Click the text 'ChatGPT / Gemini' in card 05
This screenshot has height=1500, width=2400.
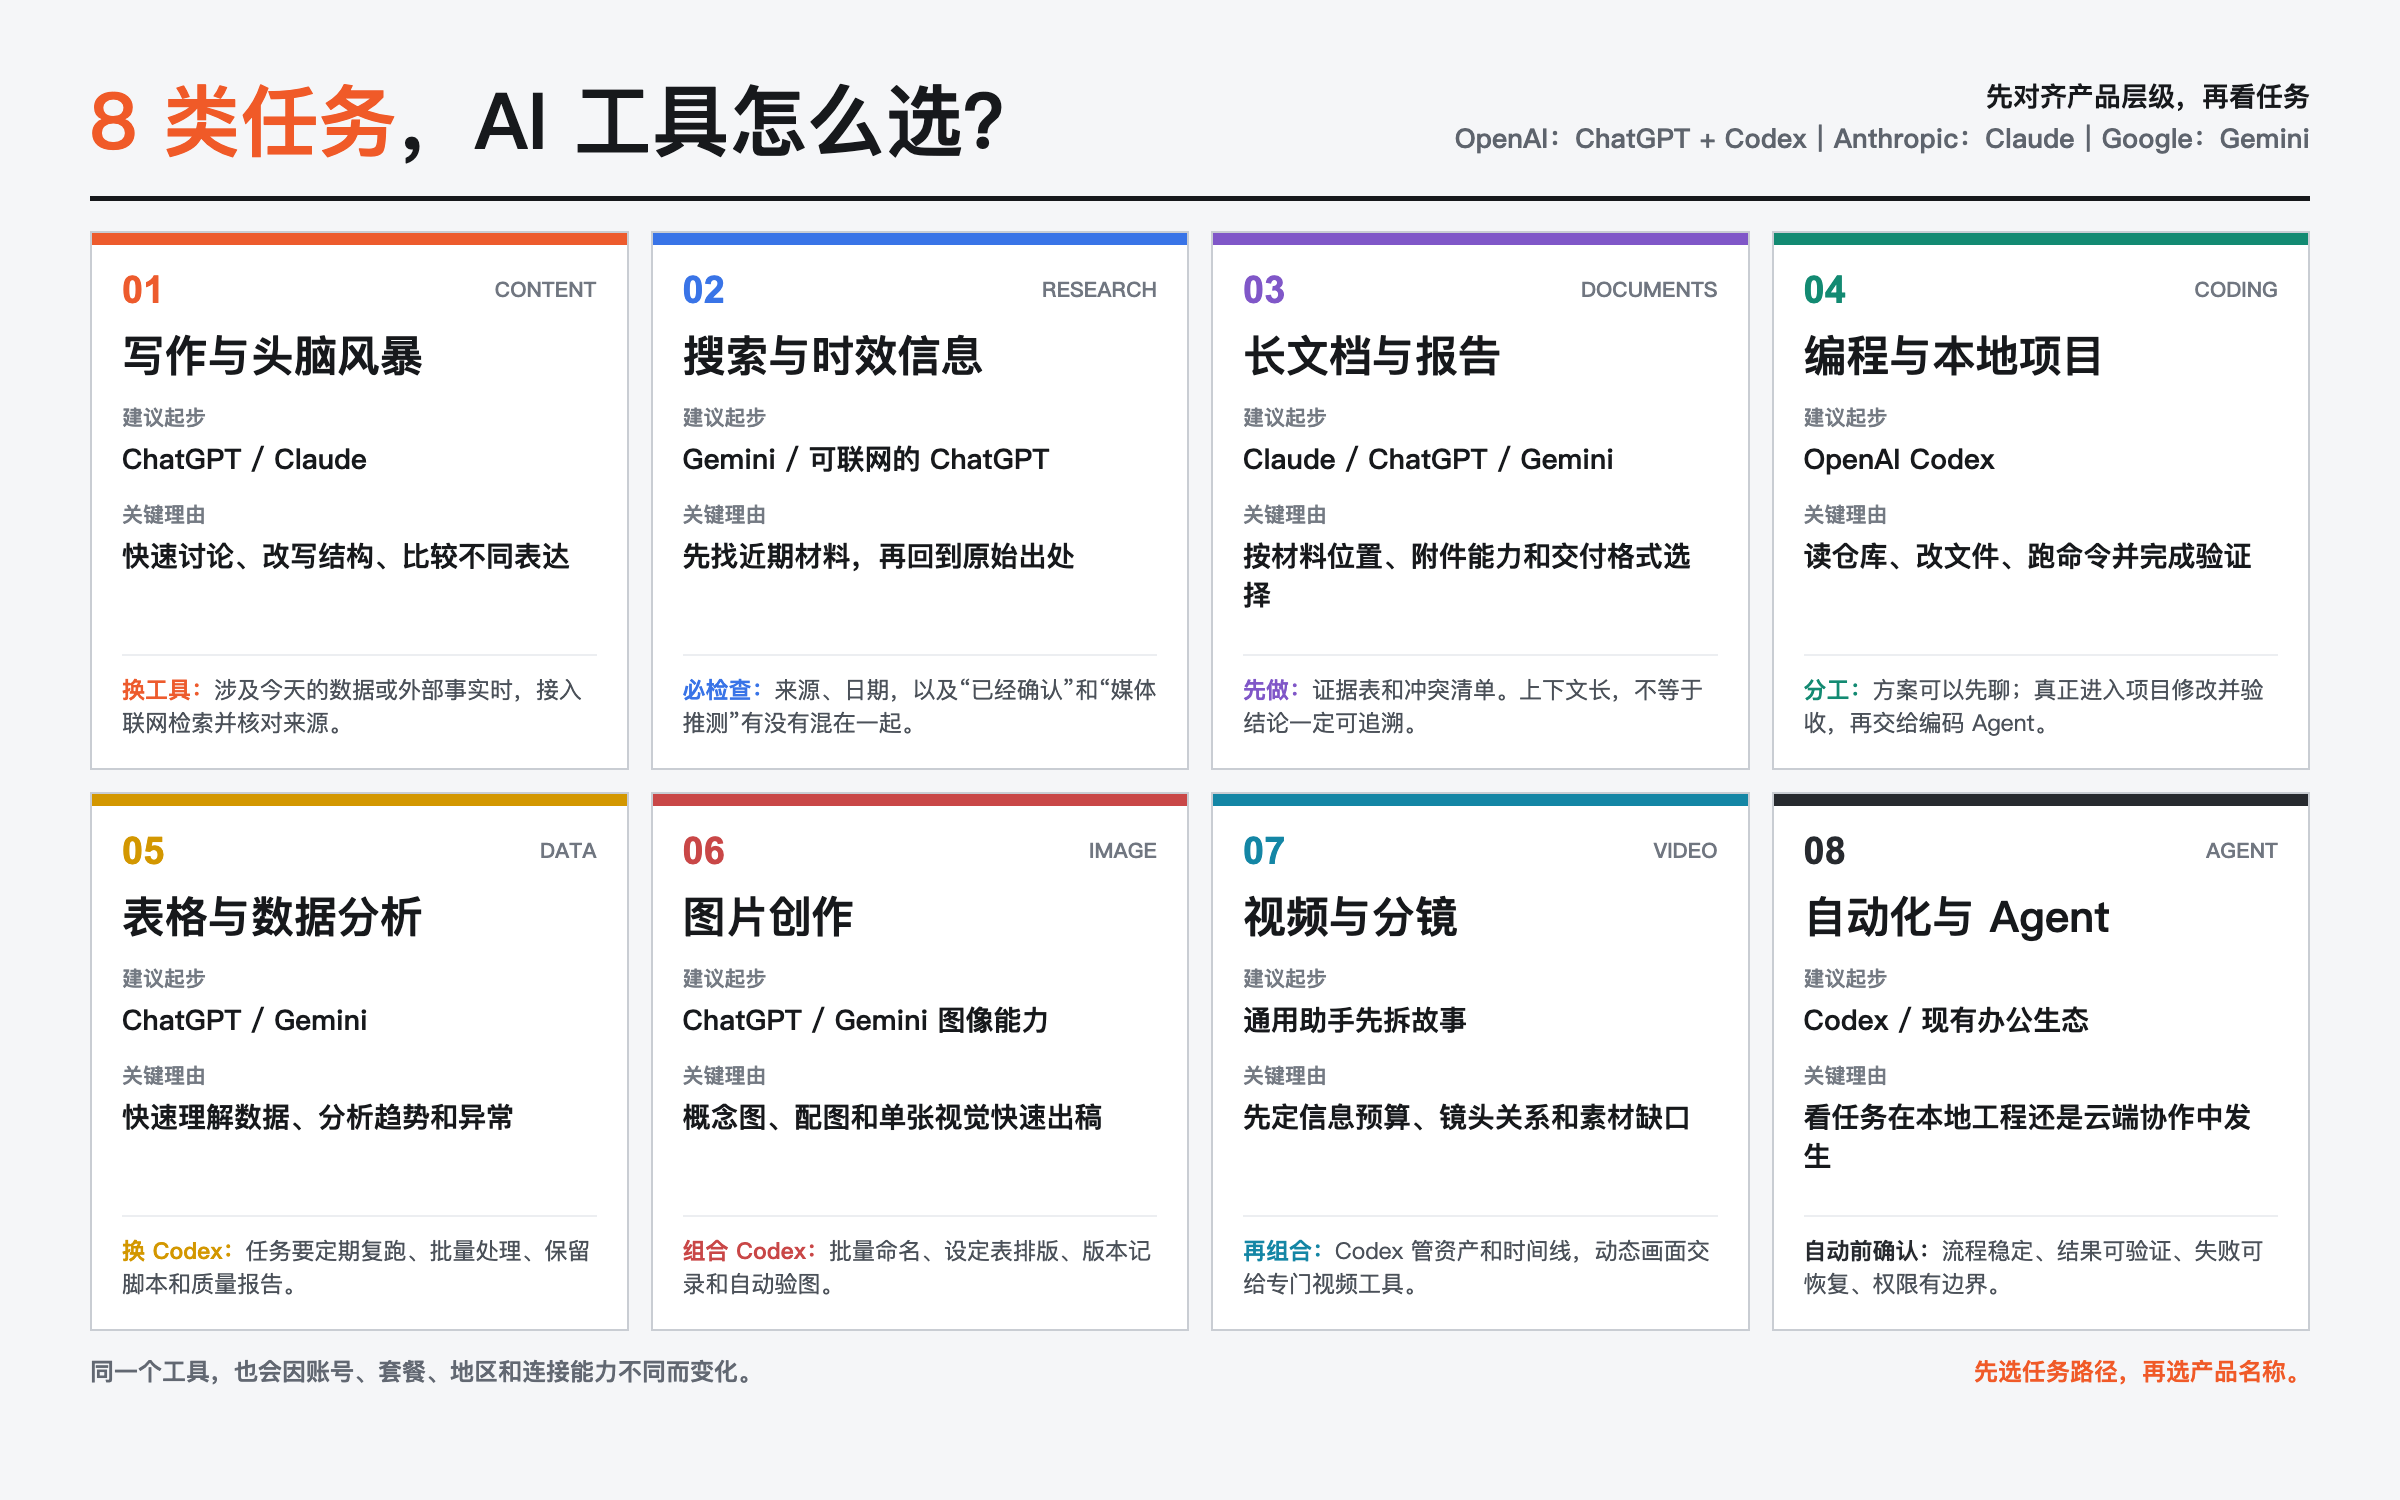pyautogui.click(x=244, y=1020)
